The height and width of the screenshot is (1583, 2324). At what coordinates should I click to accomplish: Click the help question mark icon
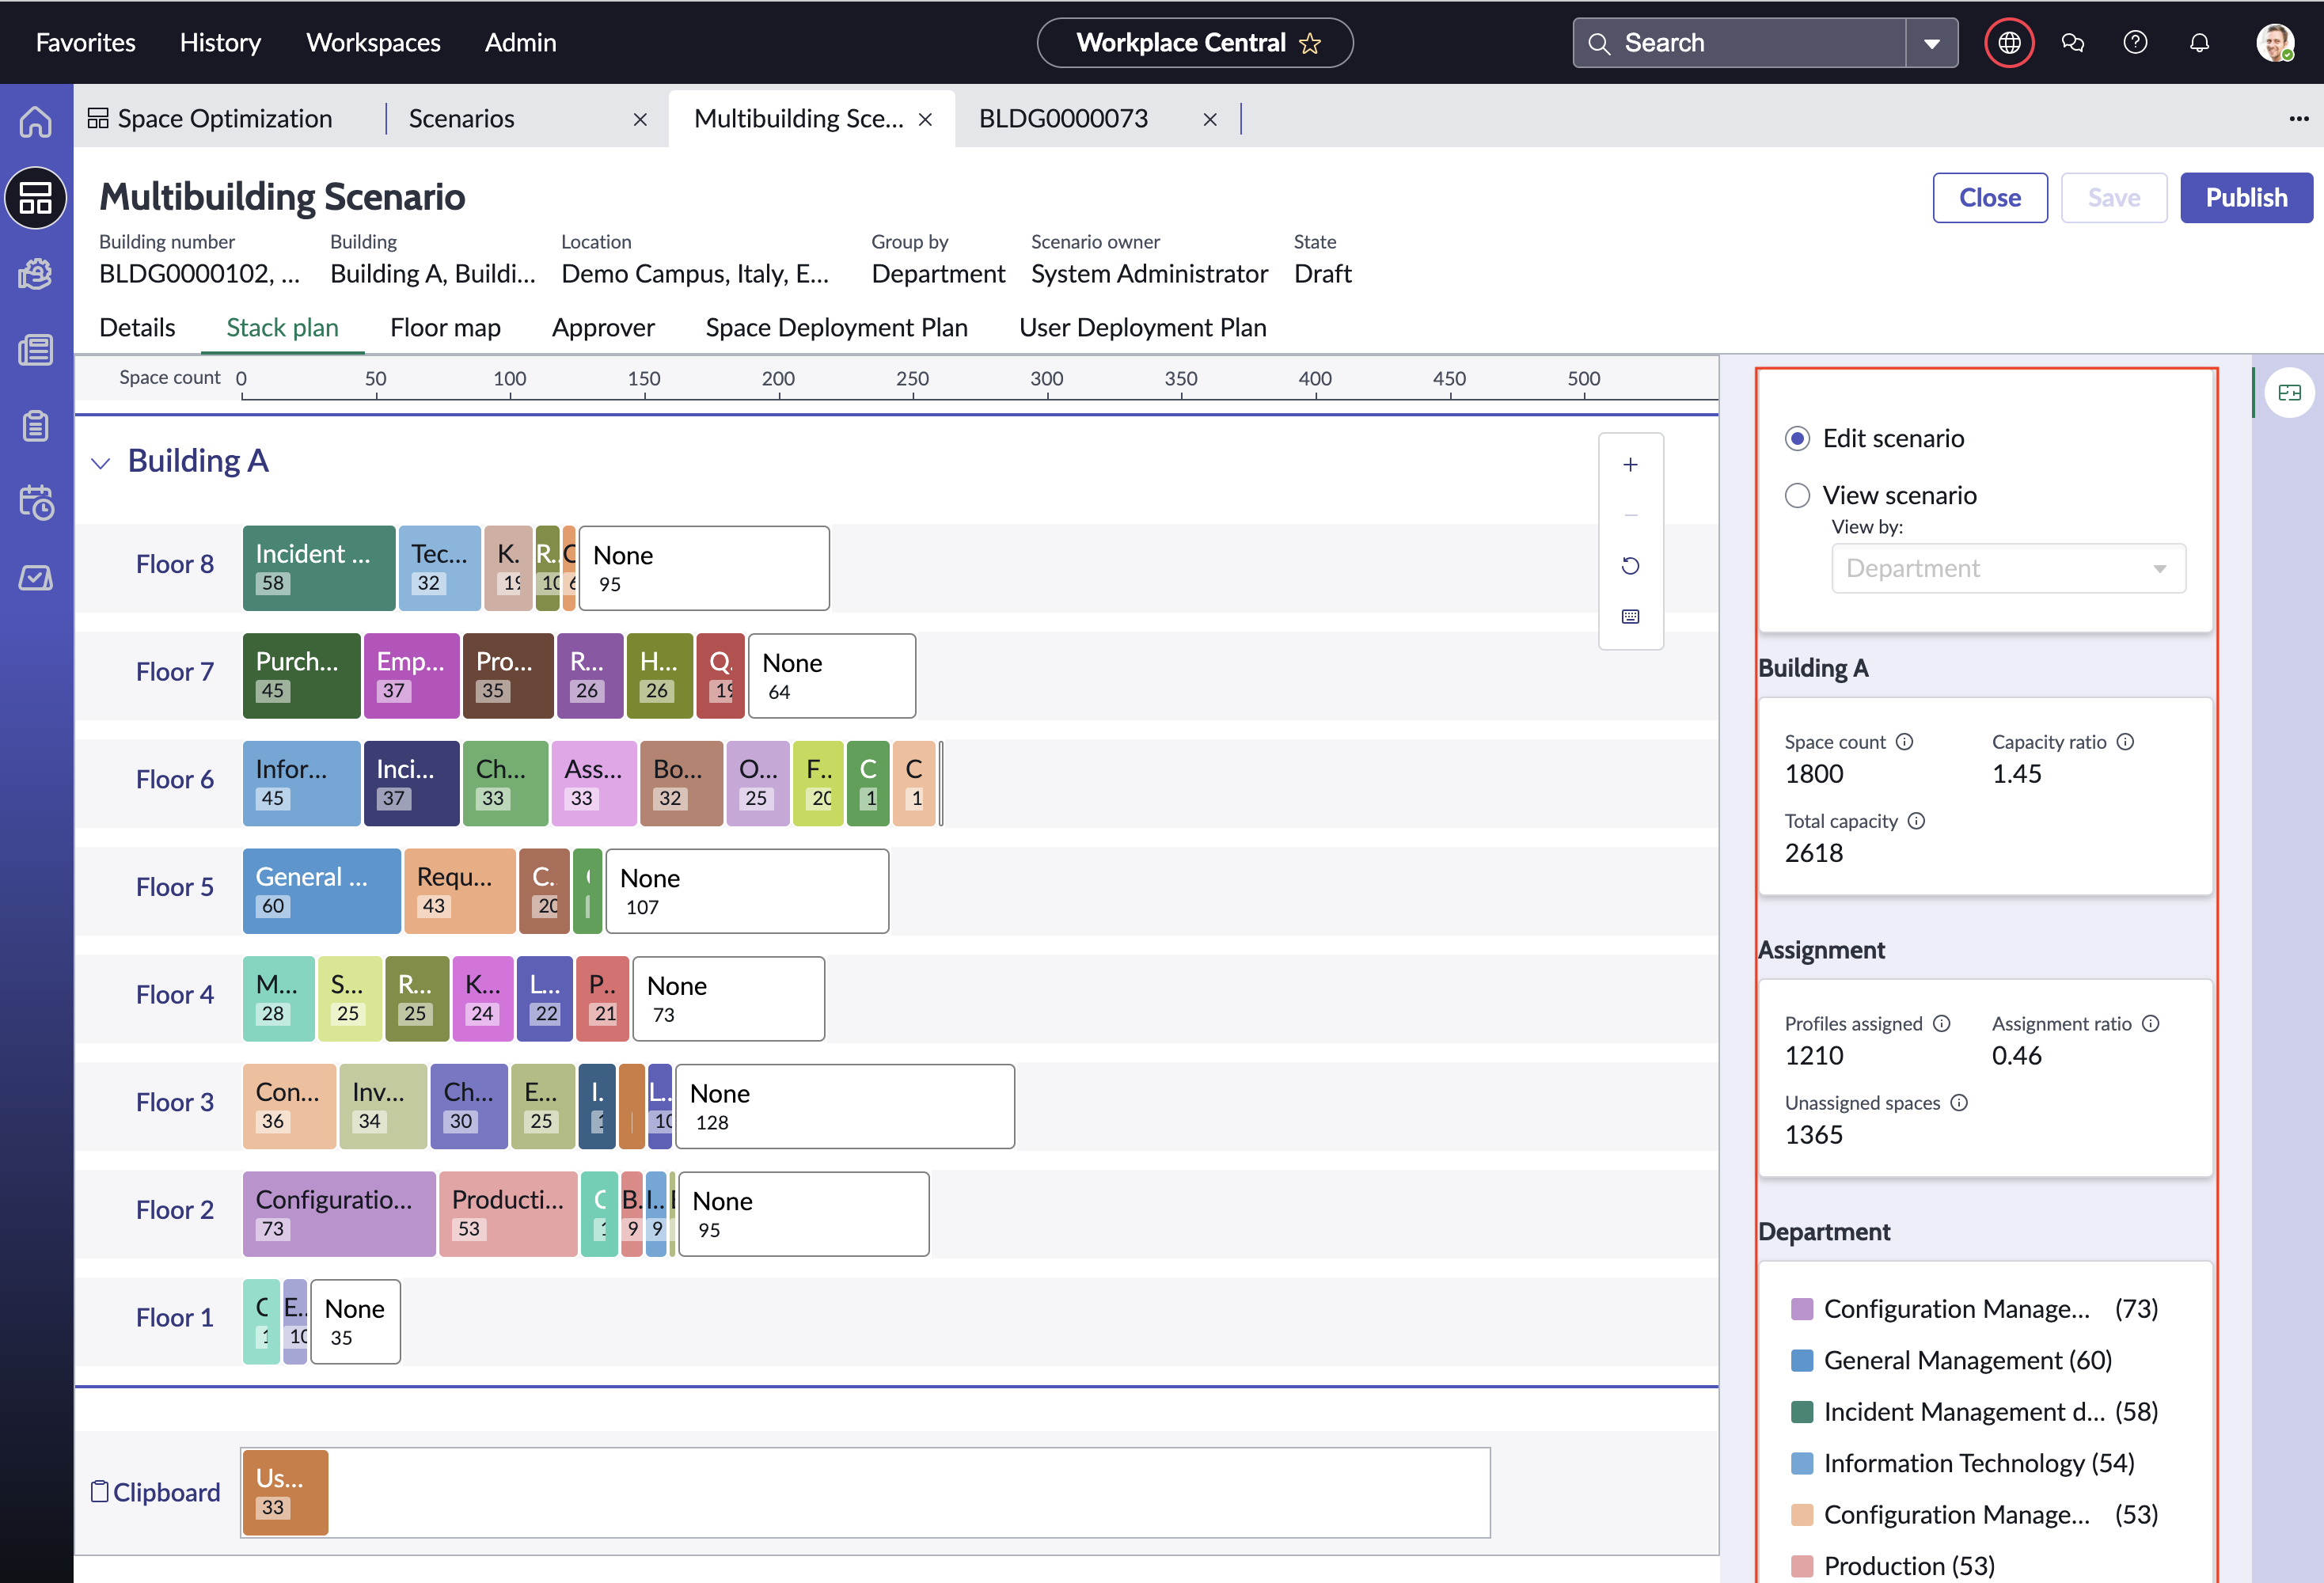coord(2135,43)
